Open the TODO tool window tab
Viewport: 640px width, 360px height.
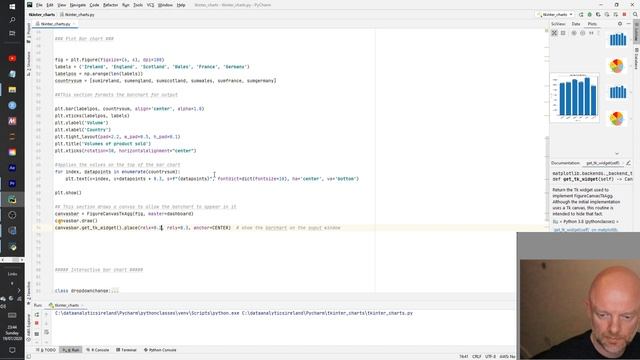point(46,350)
